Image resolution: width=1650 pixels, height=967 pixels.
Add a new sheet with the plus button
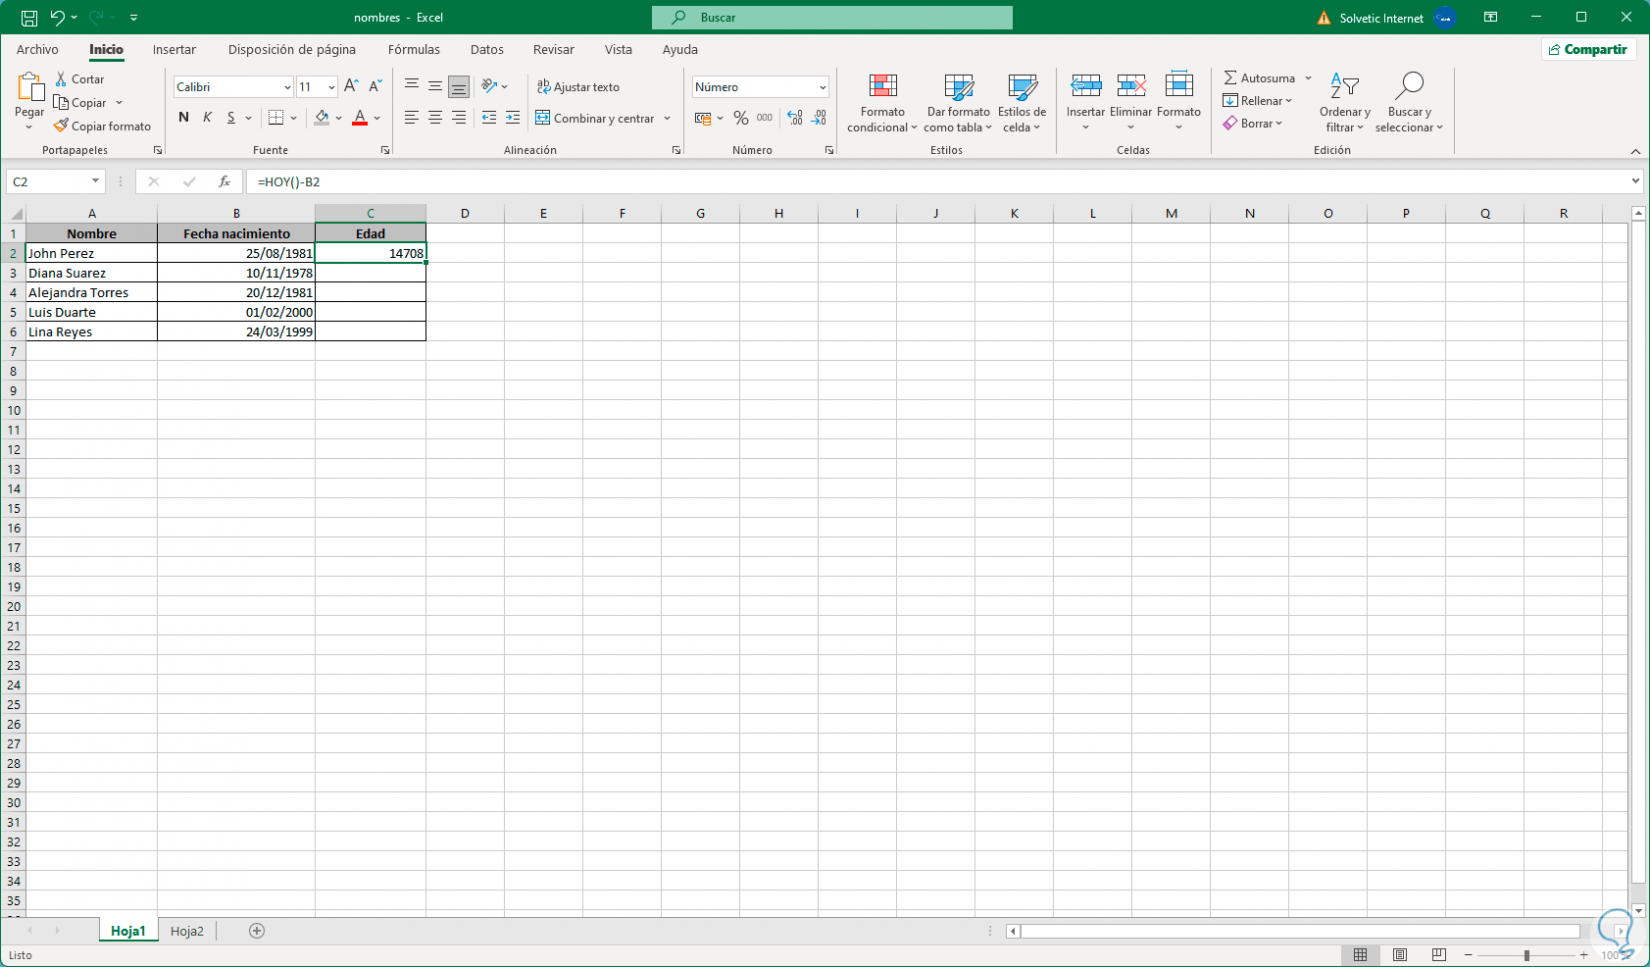[256, 931]
